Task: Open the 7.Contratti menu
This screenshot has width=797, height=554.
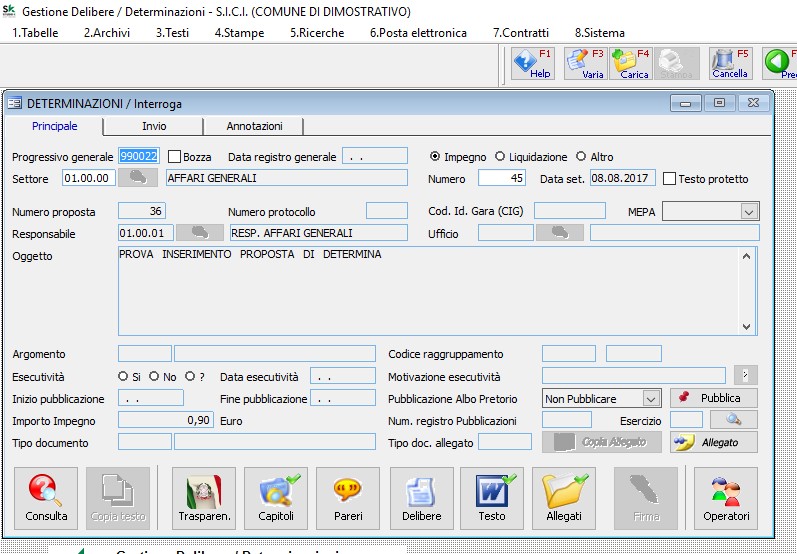Action: [x=521, y=33]
